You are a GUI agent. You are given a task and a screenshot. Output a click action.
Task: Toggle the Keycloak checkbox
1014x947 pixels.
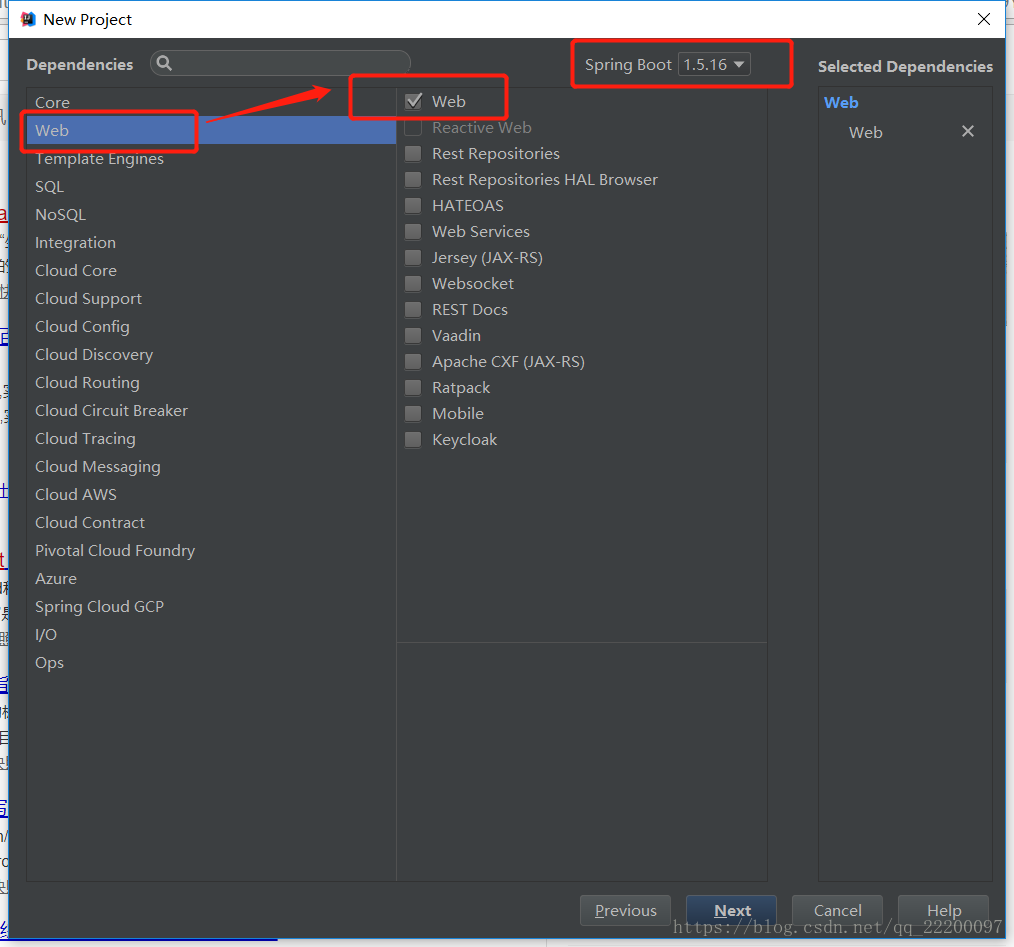point(413,440)
